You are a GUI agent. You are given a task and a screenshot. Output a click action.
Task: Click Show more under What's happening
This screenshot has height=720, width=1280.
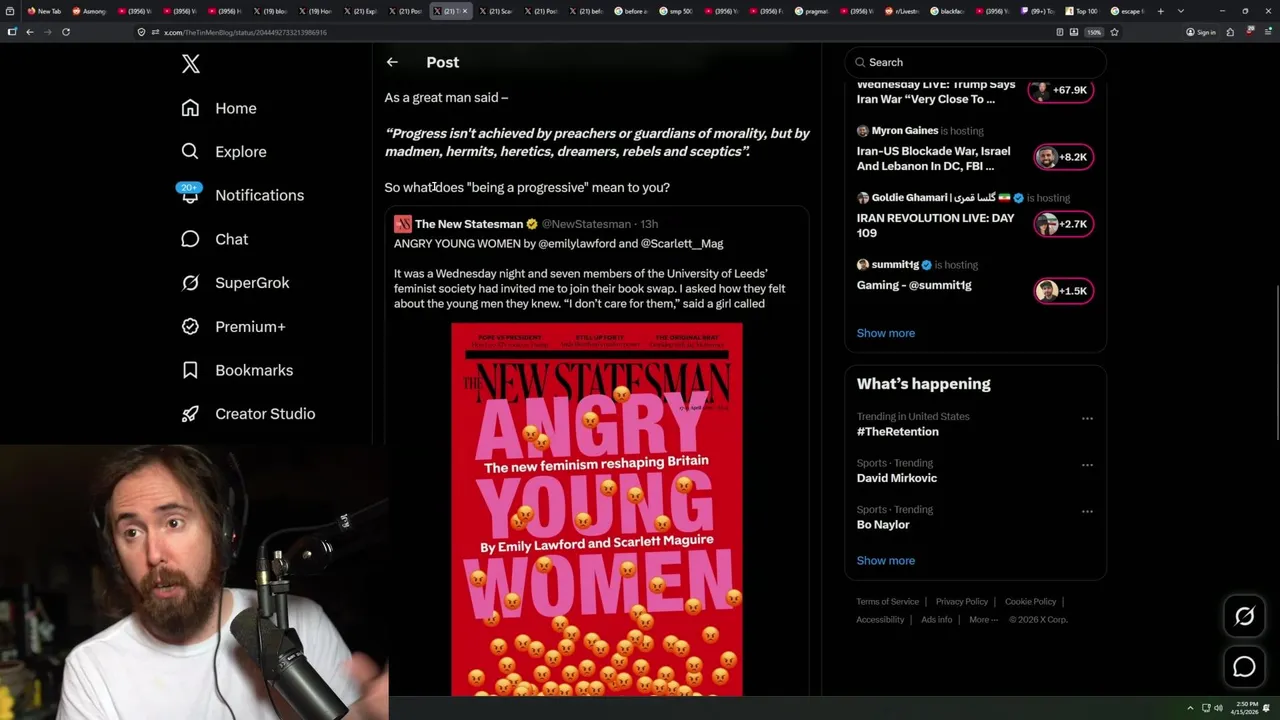pos(885,561)
